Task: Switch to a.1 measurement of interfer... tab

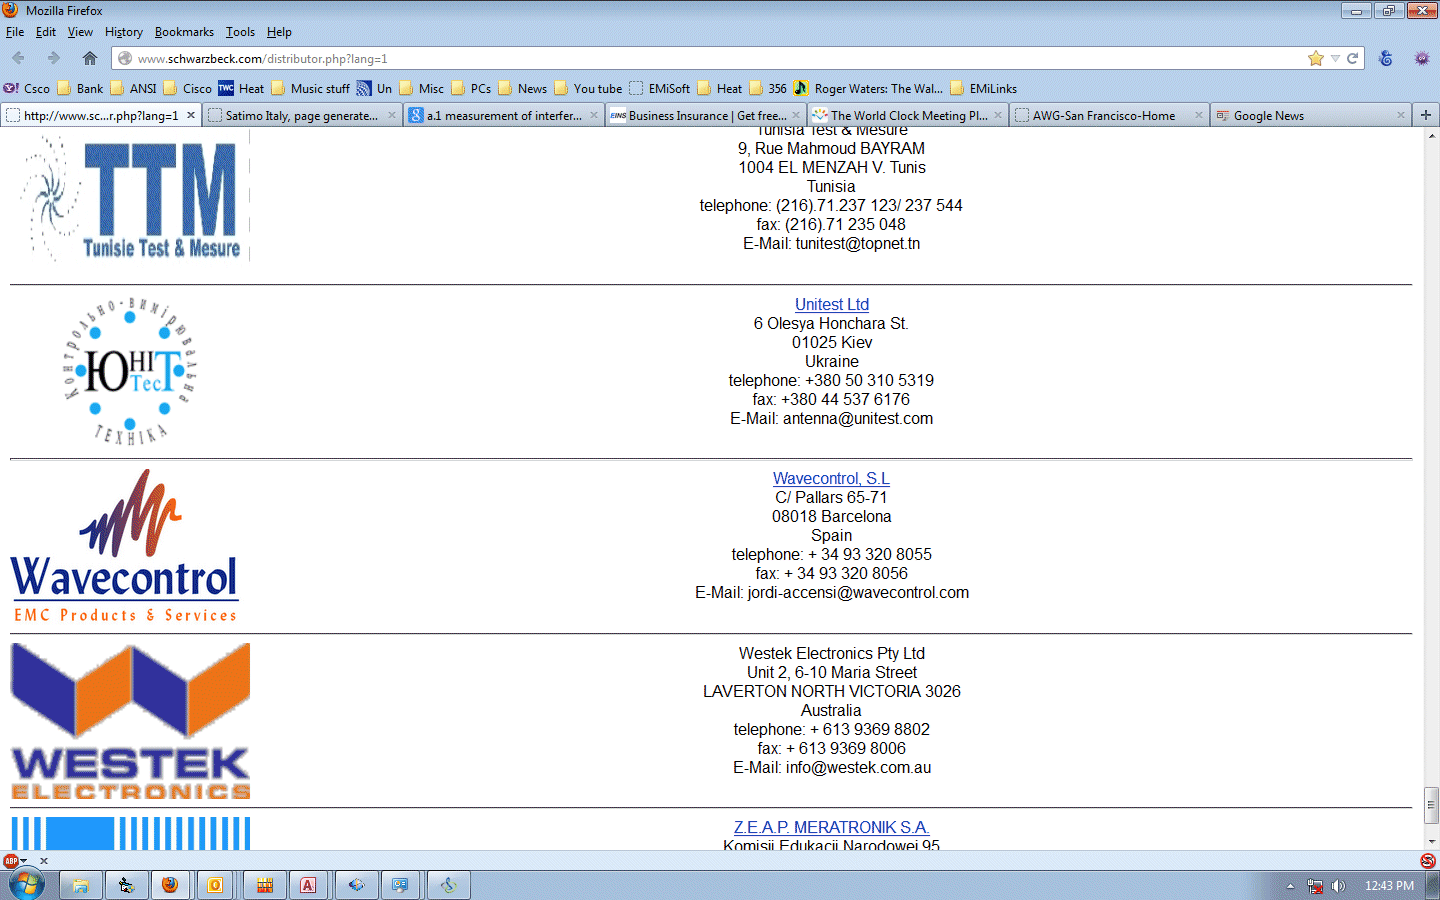Action: pos(503,115)
